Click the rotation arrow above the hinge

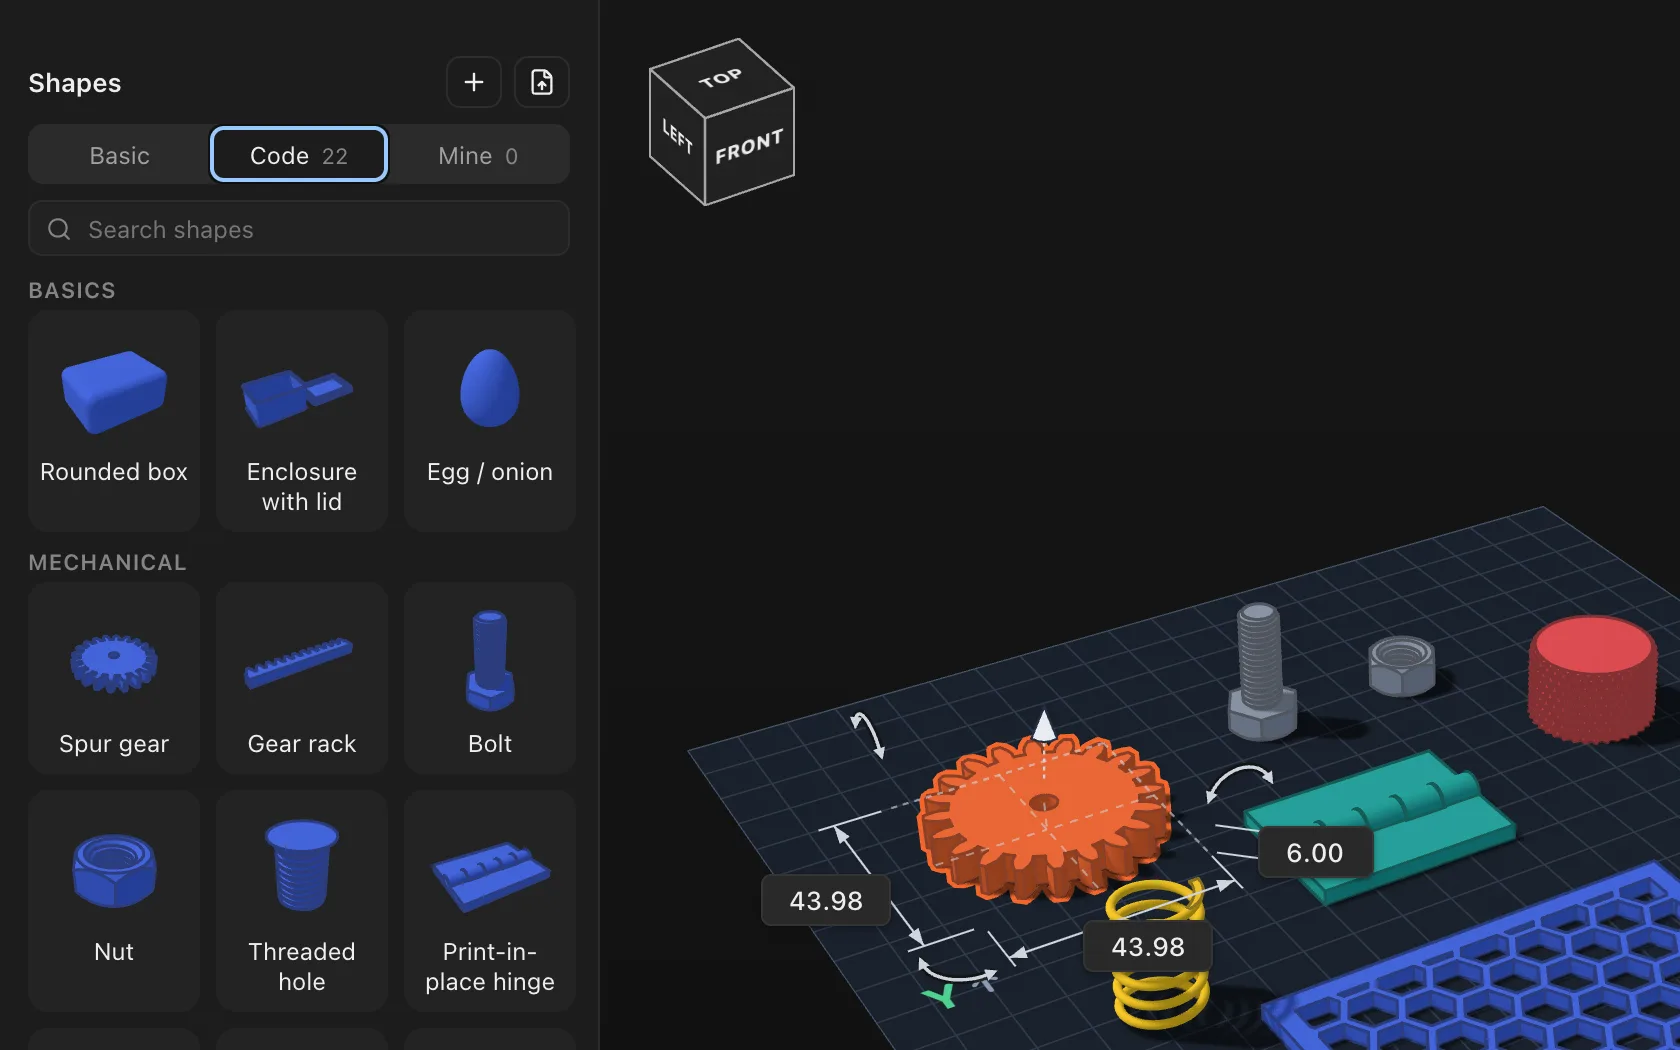point(1238,782)
